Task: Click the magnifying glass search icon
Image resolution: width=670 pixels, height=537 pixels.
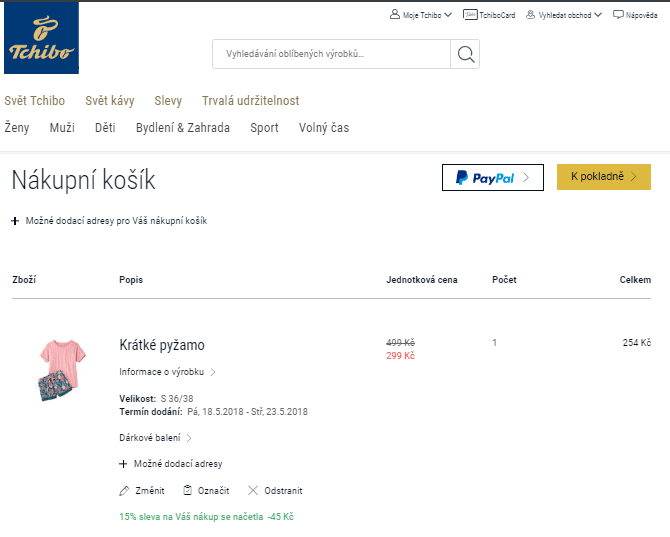Action: click(465, 54)
